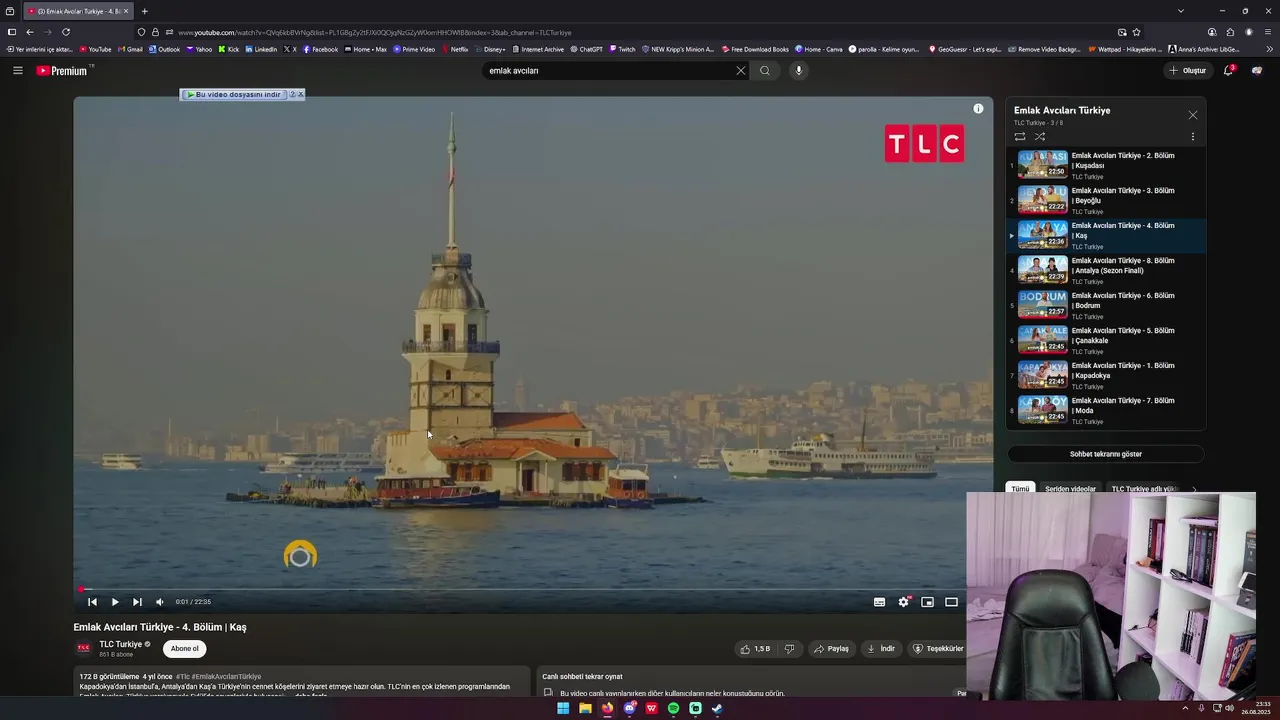
Task: Open Spotify from the taskbar
Action: pyautogui.click(x=673, y=709)
